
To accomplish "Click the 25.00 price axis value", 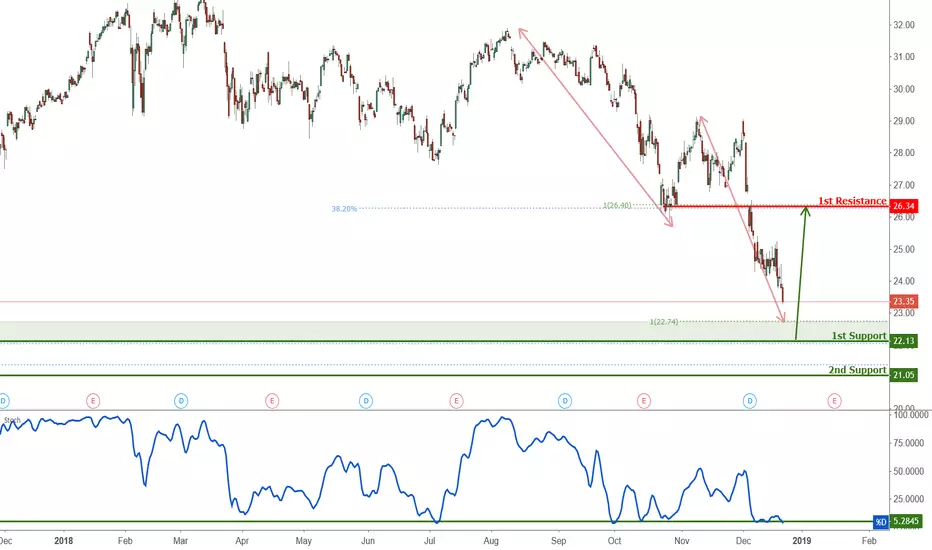I will coord(903,249).
